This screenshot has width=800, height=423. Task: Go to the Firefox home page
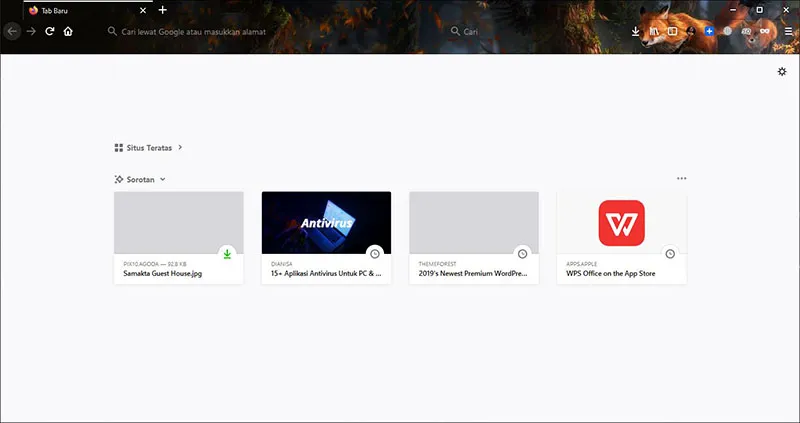click(68, 31)
